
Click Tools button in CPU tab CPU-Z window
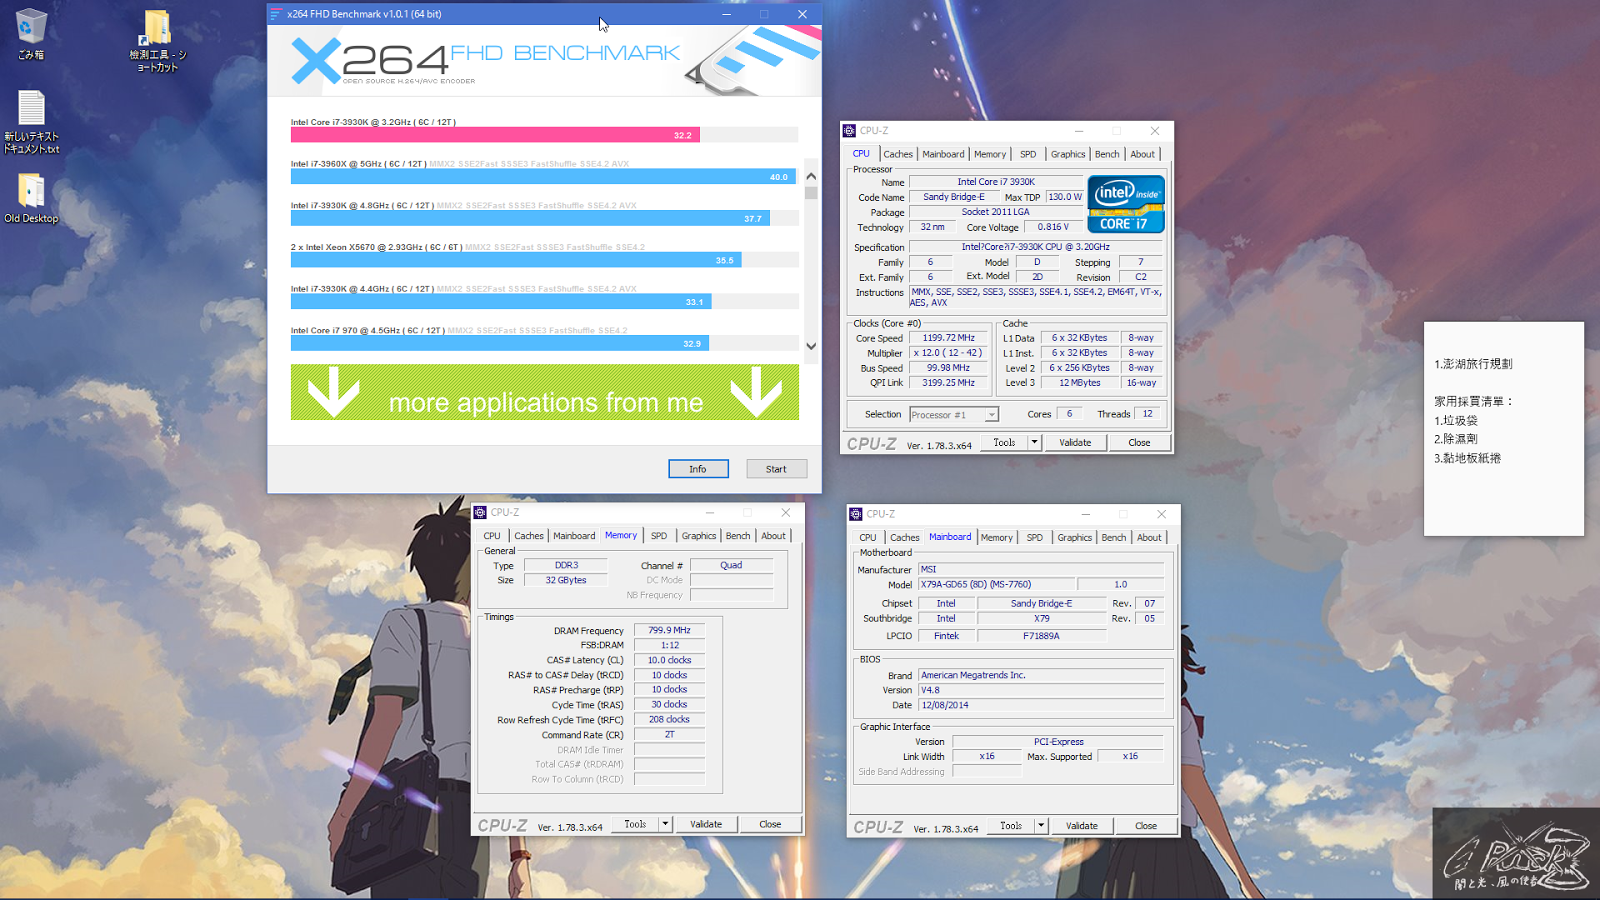(x=1004, y=442)
